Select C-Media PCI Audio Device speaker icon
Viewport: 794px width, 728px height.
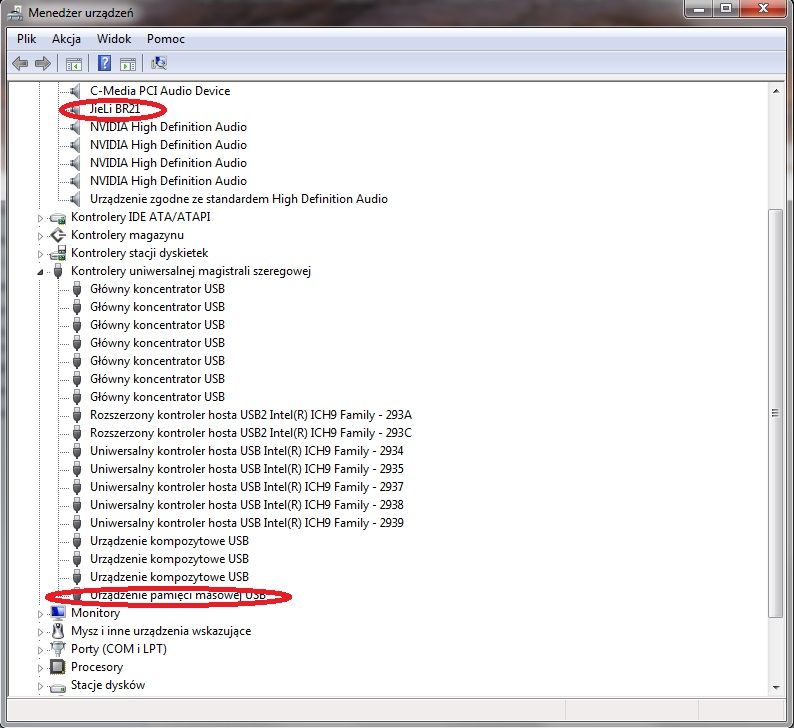tap(75, 91)
